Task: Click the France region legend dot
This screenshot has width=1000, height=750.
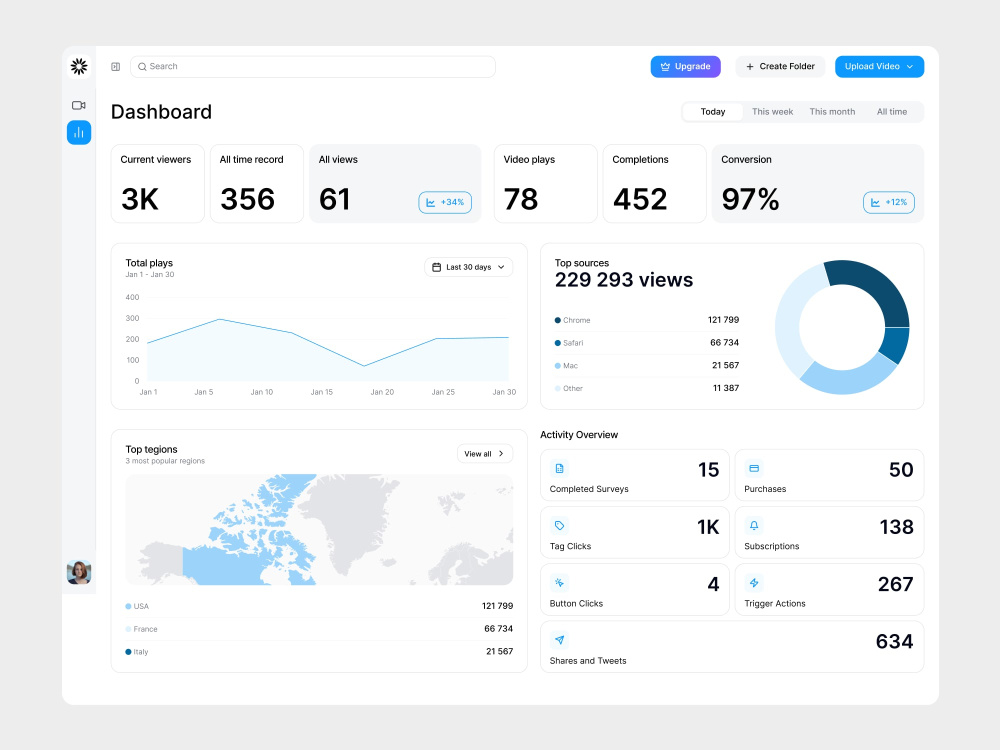Action: coord(128,629)
